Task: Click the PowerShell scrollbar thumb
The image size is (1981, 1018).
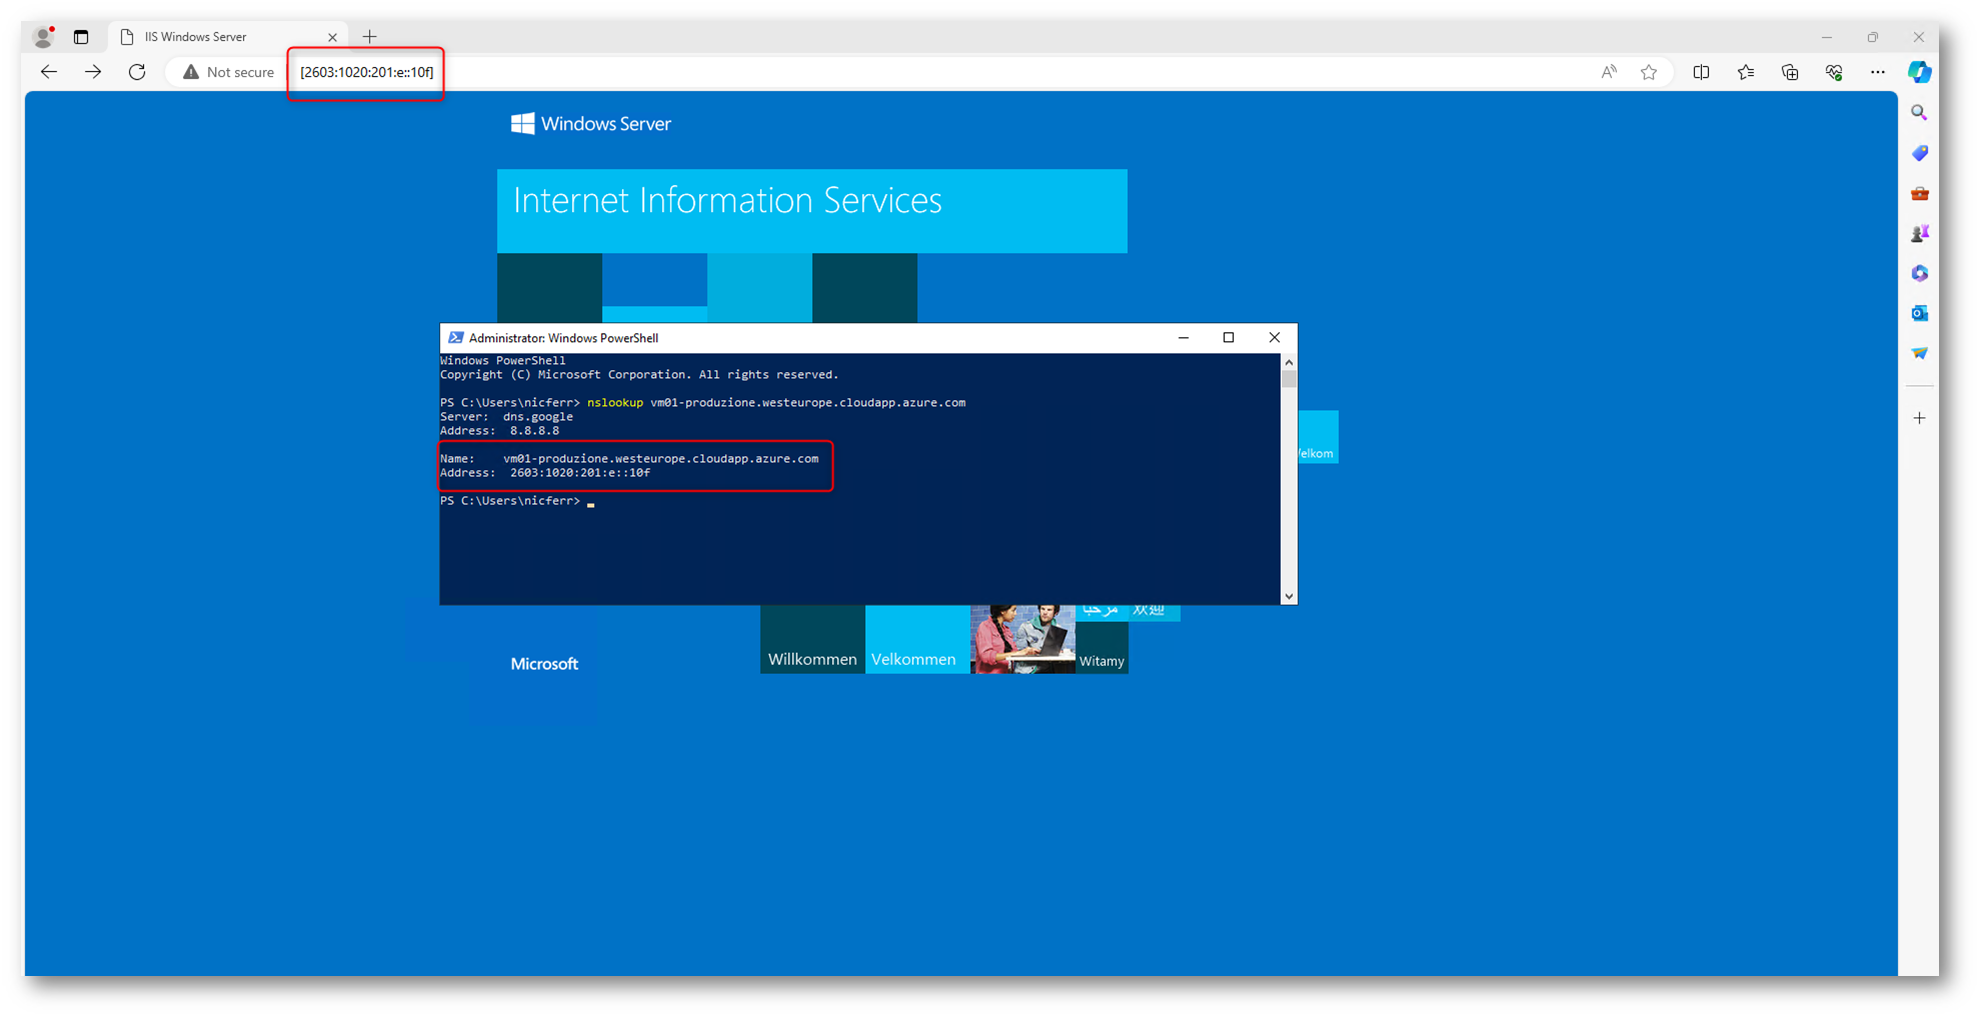Action: pyautogui.click(x=1289, y=378)
